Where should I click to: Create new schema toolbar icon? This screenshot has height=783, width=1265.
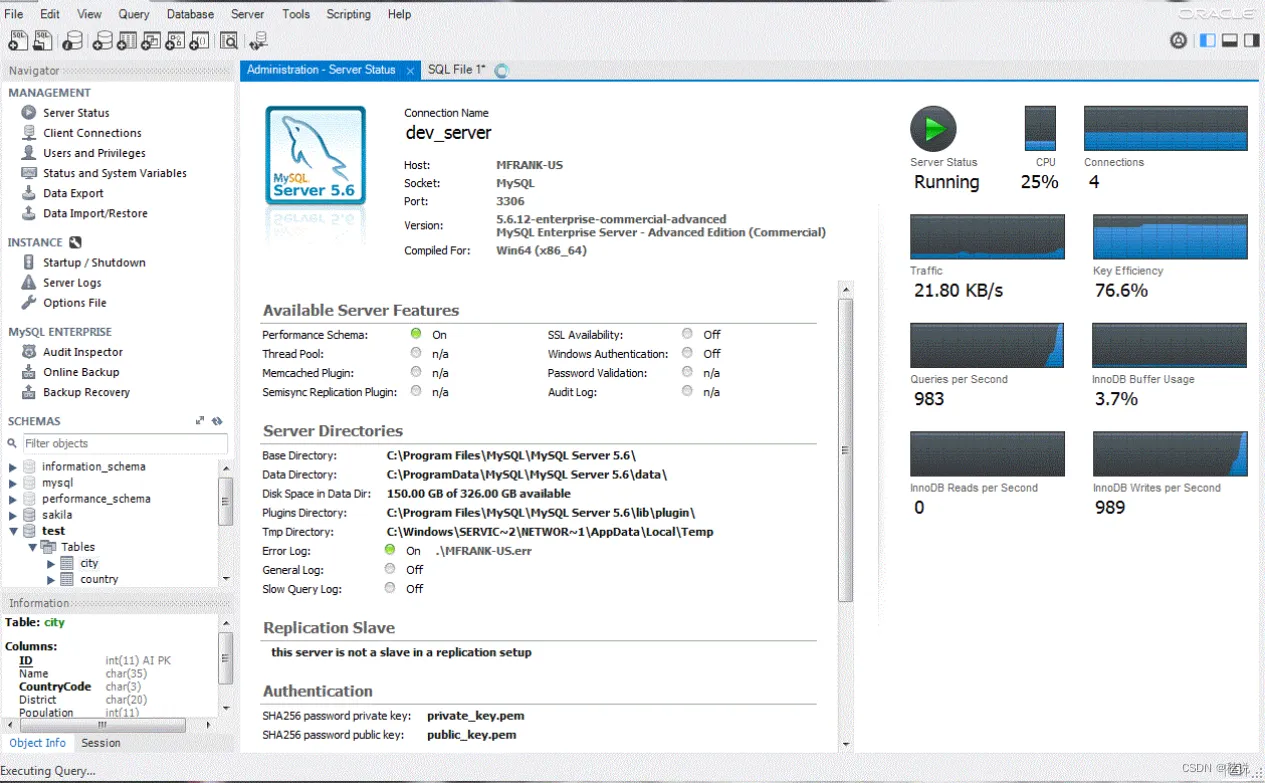101,41
